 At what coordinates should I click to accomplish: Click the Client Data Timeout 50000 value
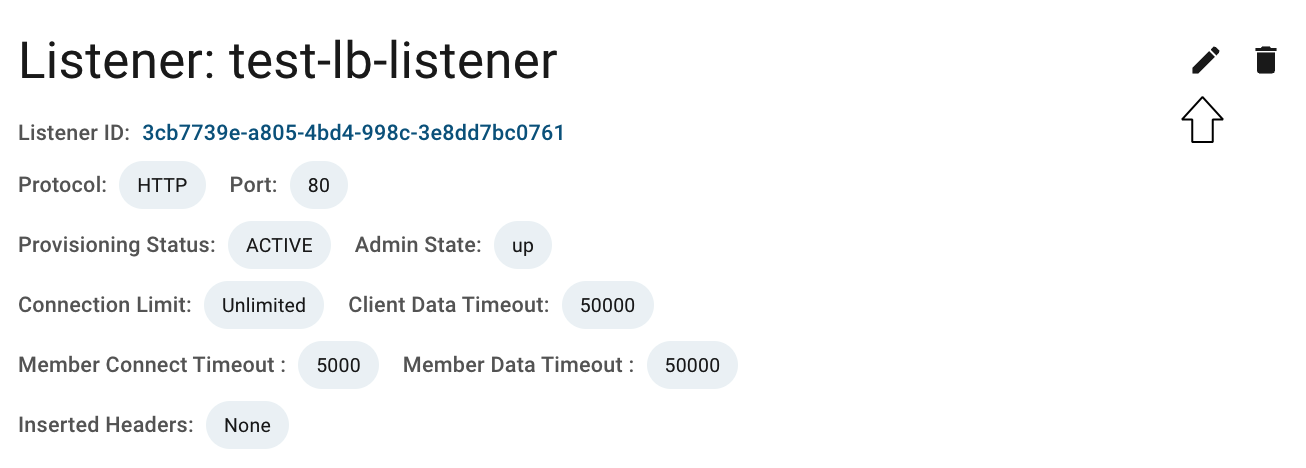click(x=608, y=305)
